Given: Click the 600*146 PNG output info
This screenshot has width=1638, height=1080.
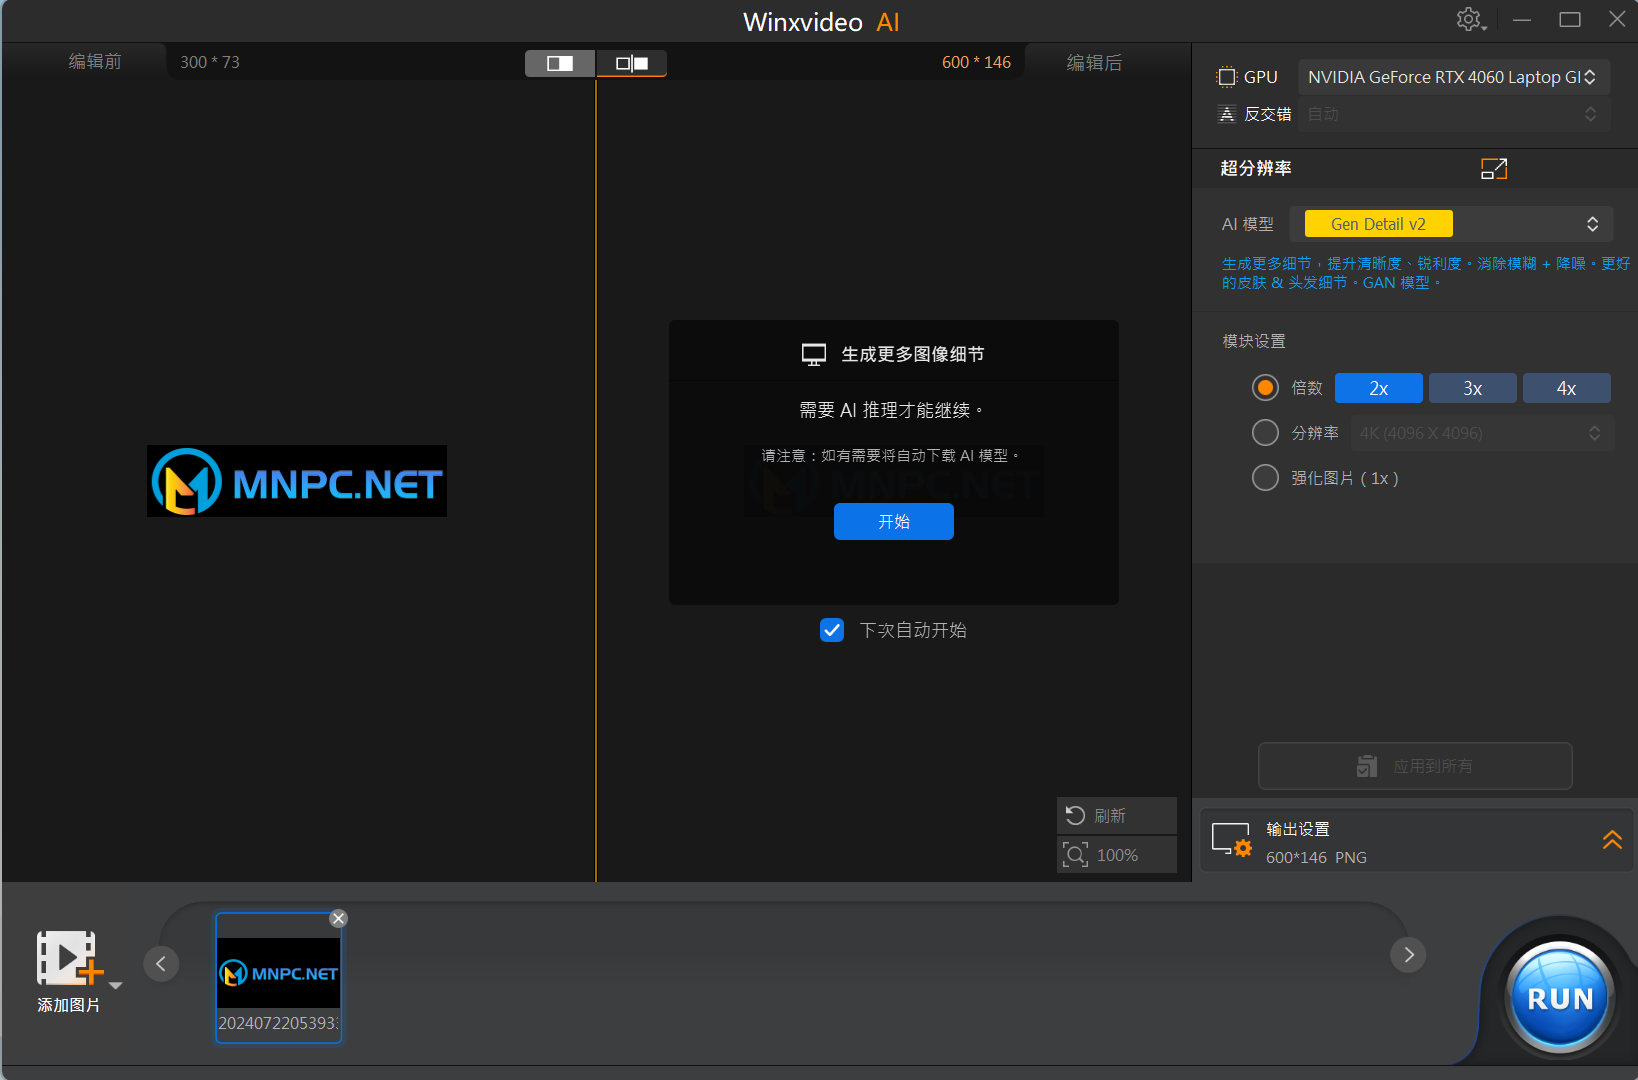Looking at the screenshot, I should coord(1316,858).
